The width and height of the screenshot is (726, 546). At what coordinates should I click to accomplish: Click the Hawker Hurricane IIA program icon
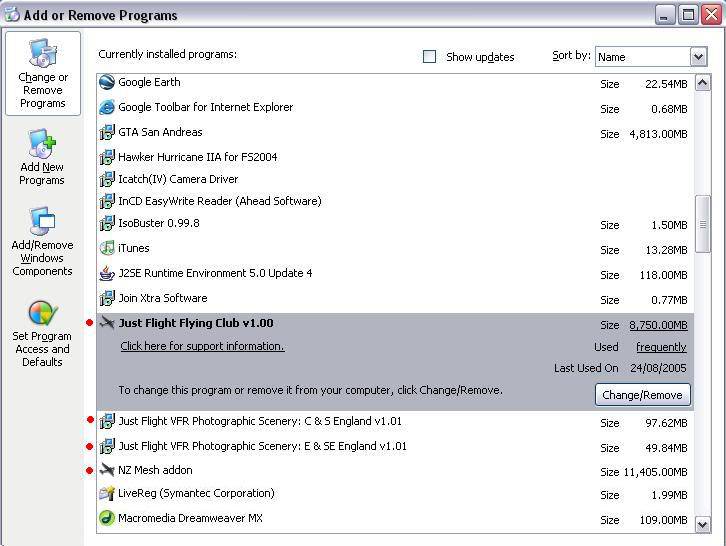click(x=107, y=157)
